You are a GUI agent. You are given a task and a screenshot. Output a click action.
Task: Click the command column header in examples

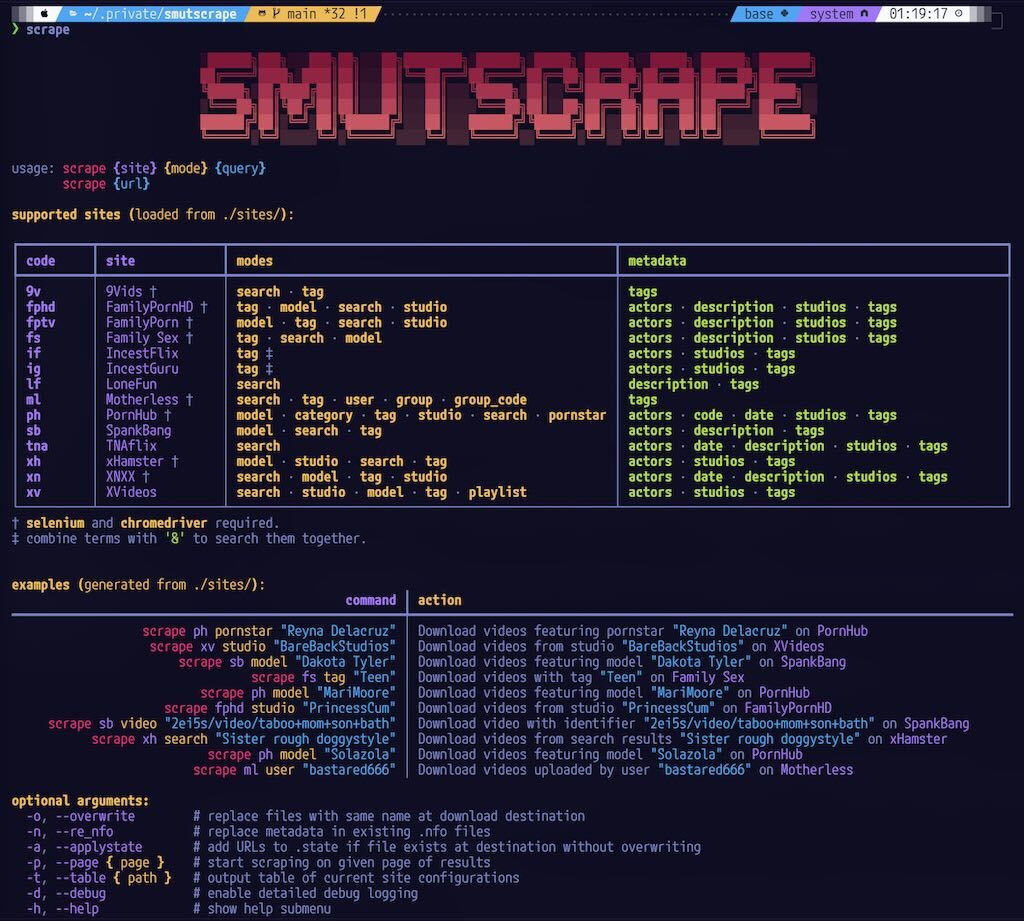[x=371, y=600]
